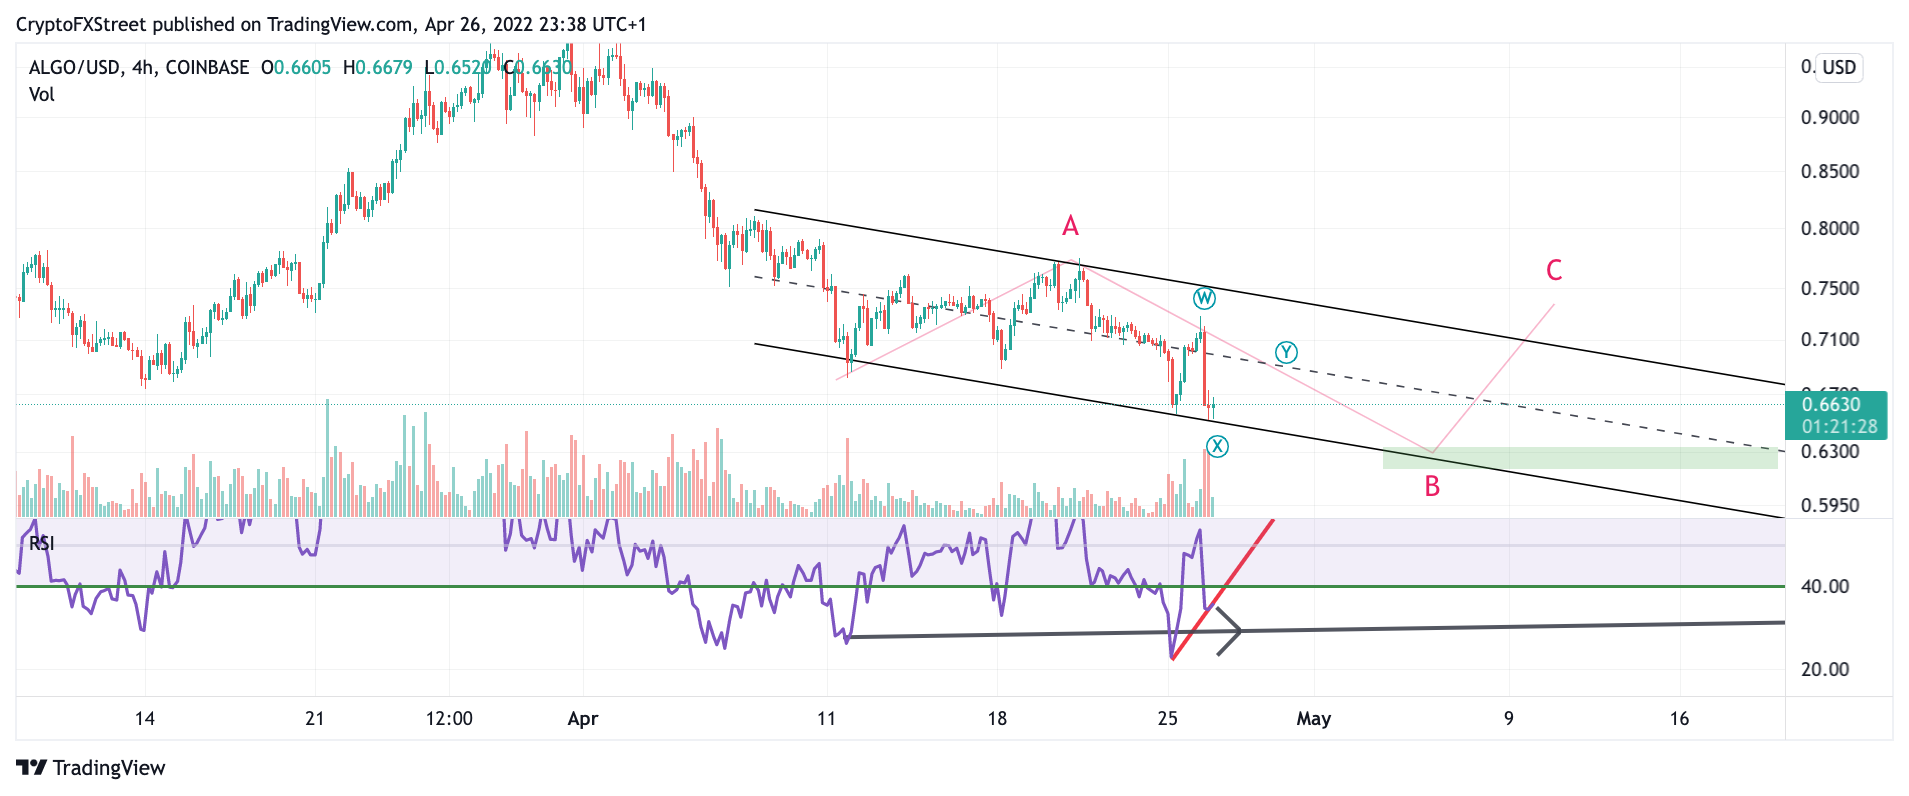Viewport: 1909px width, 796px height.
Task: Click the red C wave label
Action: (1554, 270)
